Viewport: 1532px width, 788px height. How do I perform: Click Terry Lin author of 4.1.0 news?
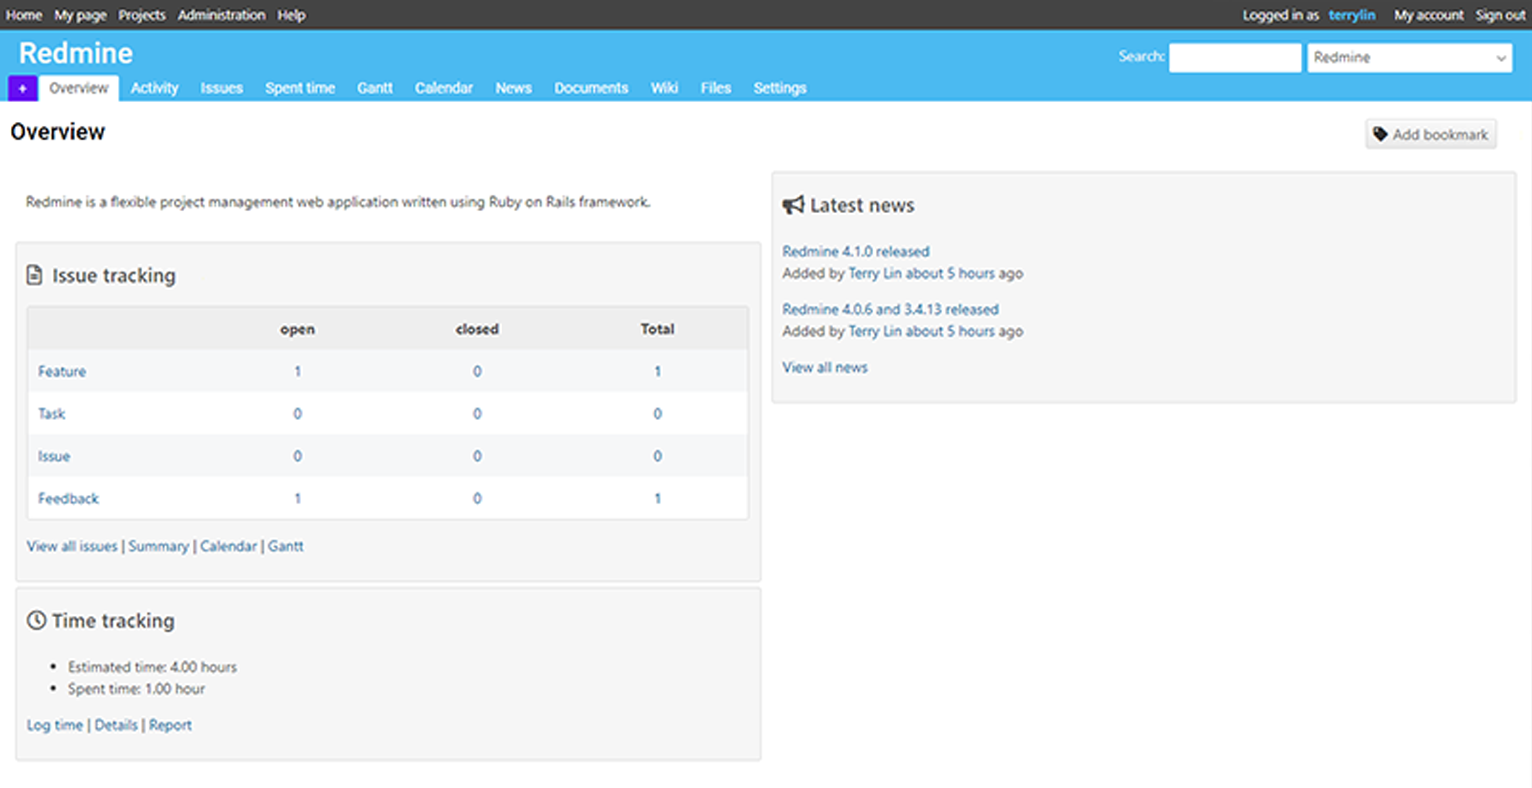point(875,273)
